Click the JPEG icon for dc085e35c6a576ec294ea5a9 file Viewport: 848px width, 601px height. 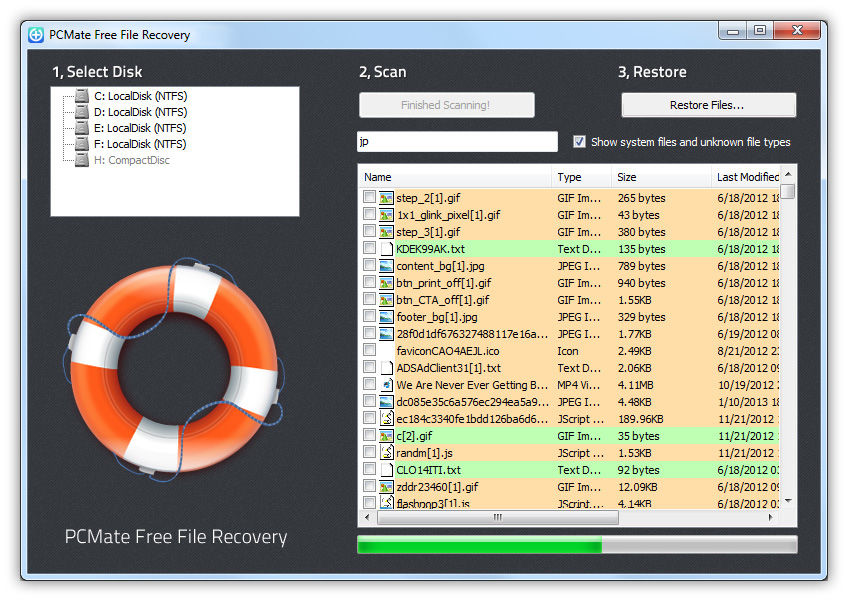point(386,402)
